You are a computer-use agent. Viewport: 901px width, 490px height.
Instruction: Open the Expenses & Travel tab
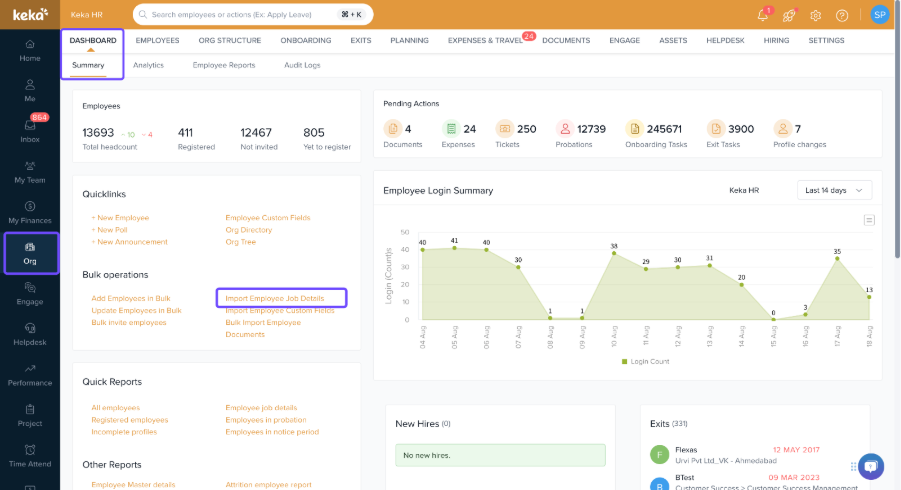[x=485, y=40]
